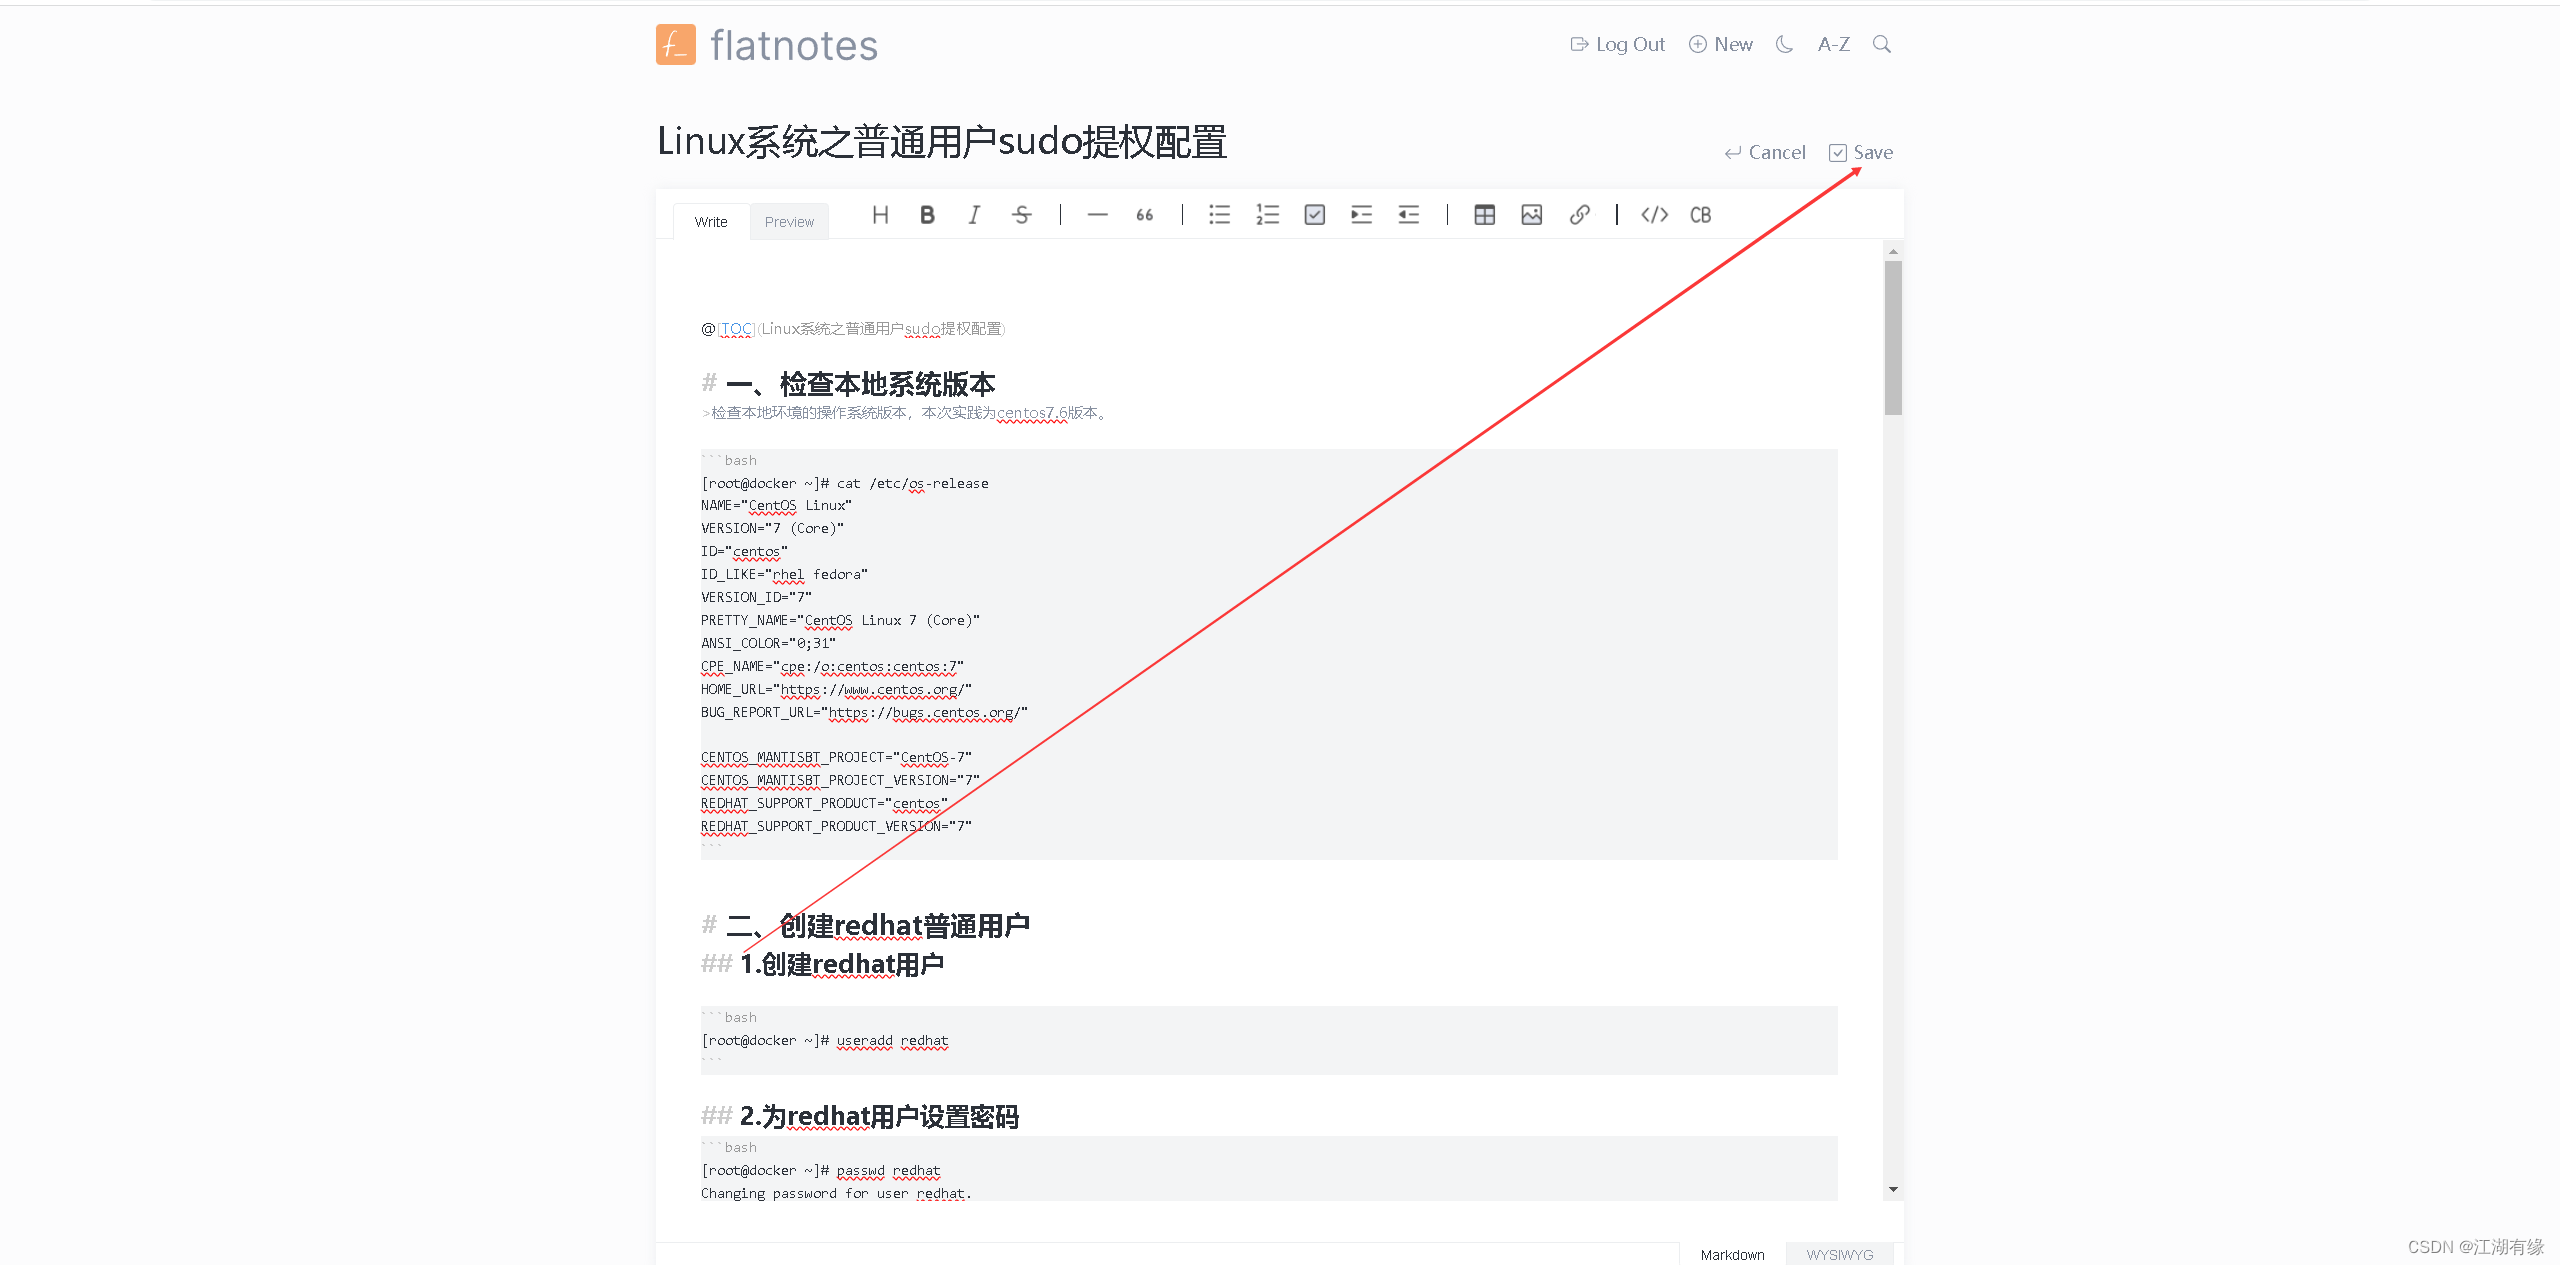Viewport: 2560px width, 1265px height.
Task: Click the note title text
Action: 941,142
